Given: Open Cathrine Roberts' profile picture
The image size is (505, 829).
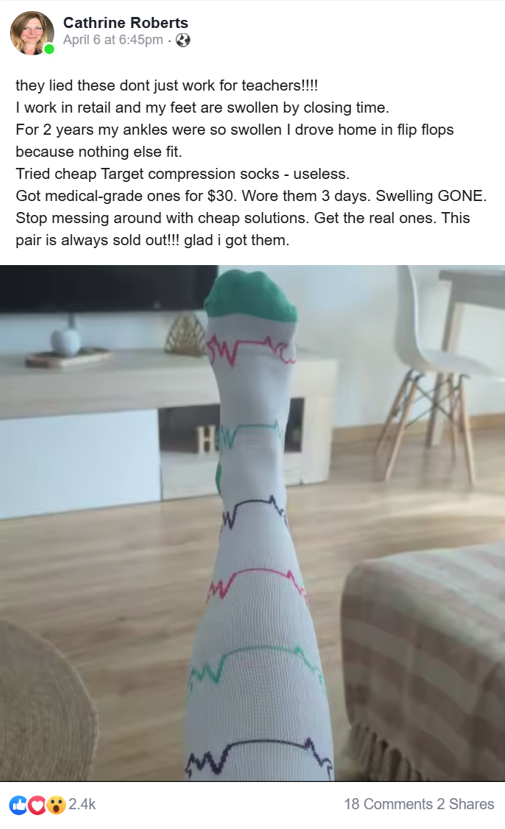Looking at the screenshot, I should 31,33.
